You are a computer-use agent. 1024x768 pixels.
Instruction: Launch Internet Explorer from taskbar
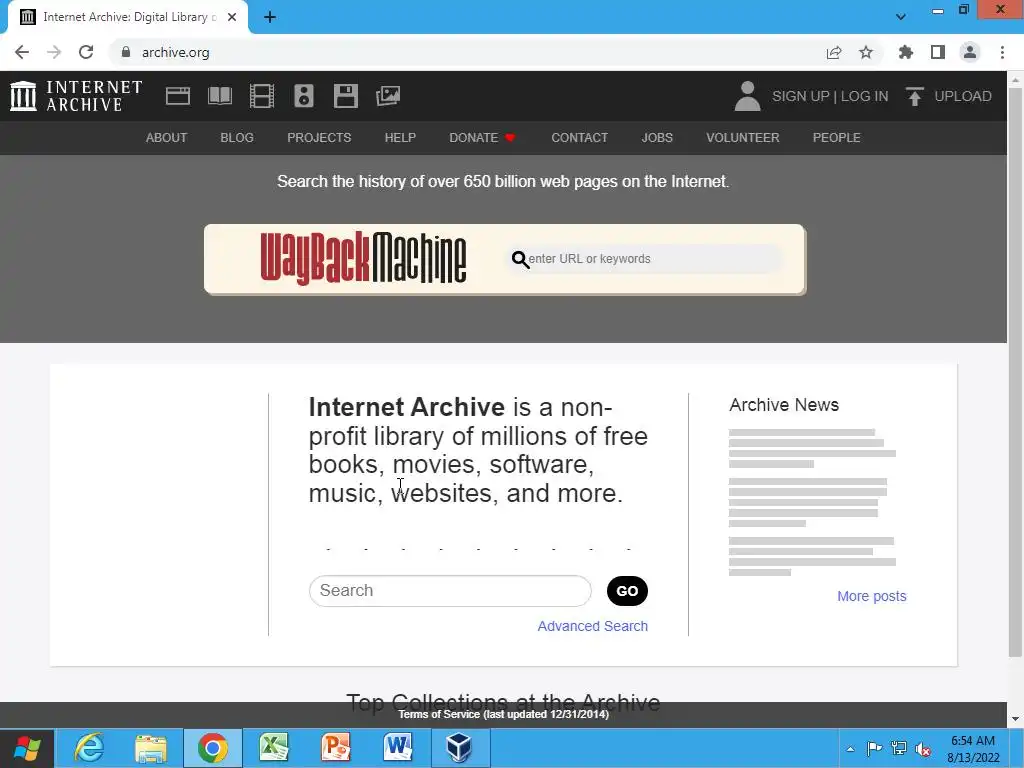[x=89, y=748]
